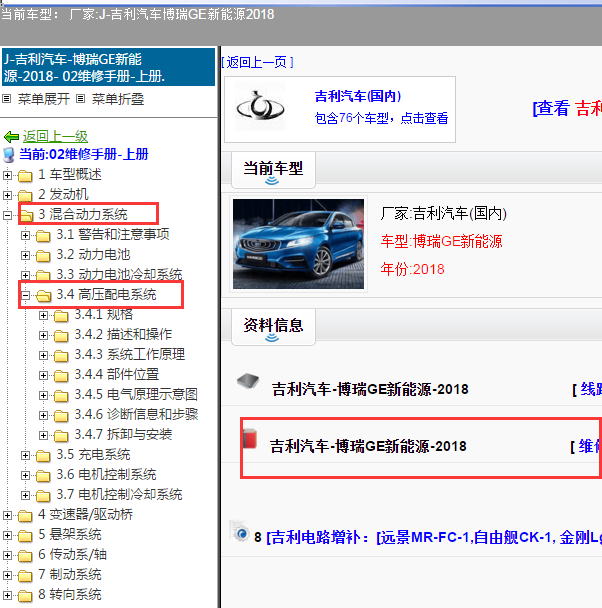Click 厂家:吉利汽车(国内) text
602x608 pixels.
click(x=443, y=213)
